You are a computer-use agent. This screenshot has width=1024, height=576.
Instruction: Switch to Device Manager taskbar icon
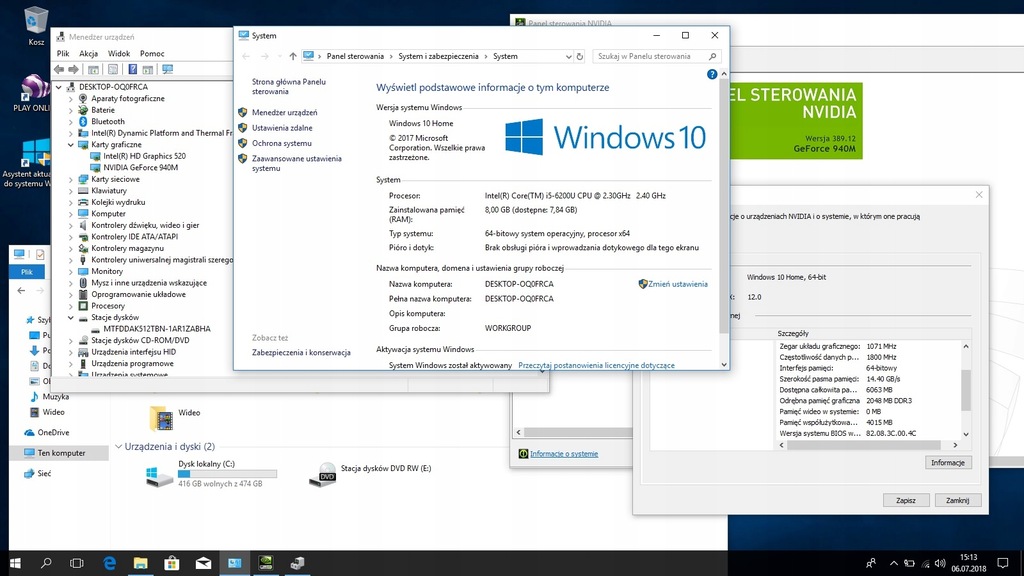click(x=297, y=563)
